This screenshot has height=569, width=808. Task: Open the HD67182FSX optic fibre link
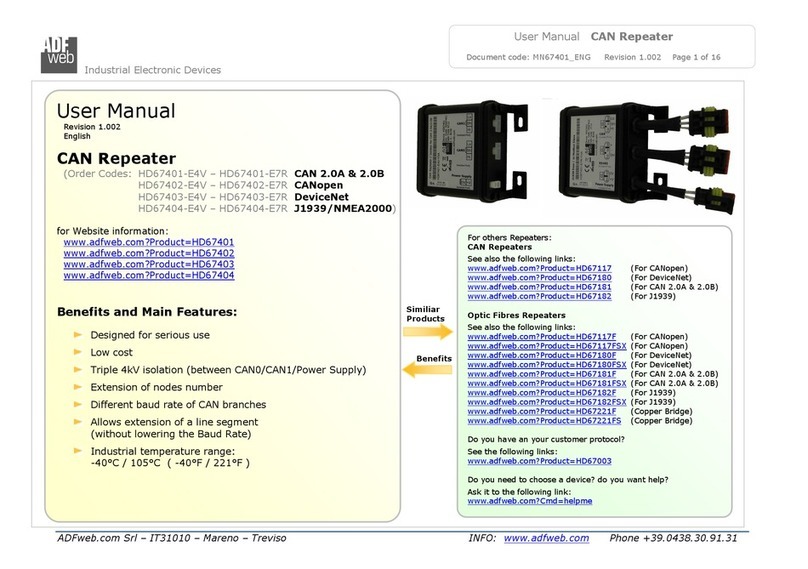[547, 401]
